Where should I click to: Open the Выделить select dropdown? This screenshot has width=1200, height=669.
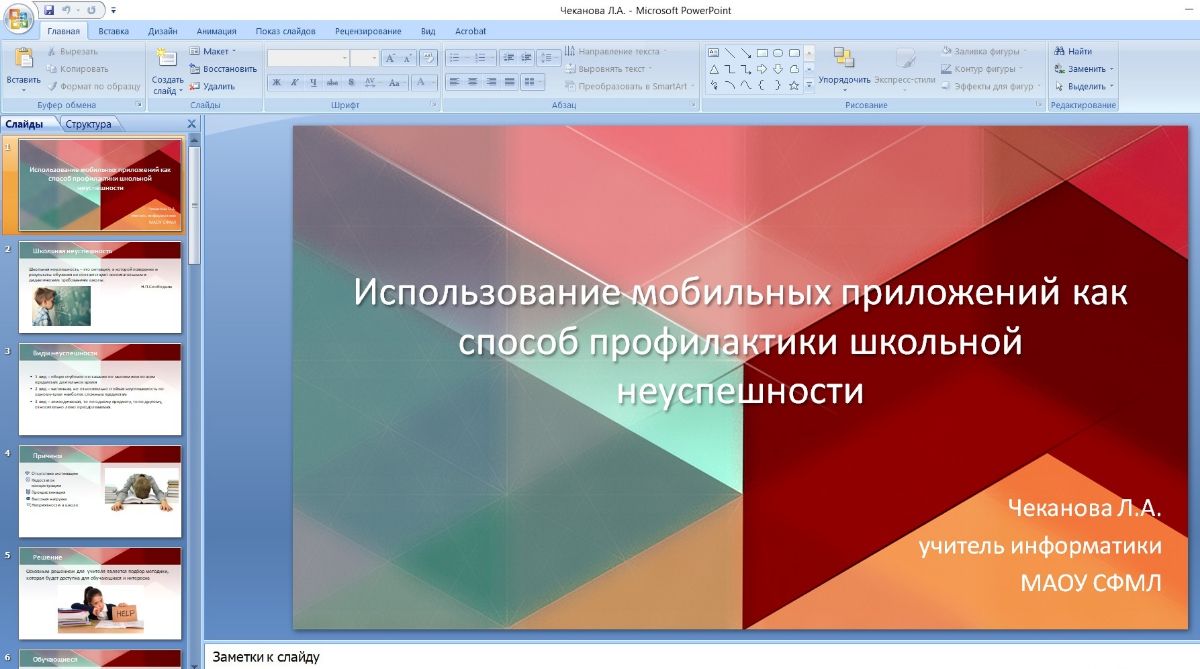pos(1084,86)
